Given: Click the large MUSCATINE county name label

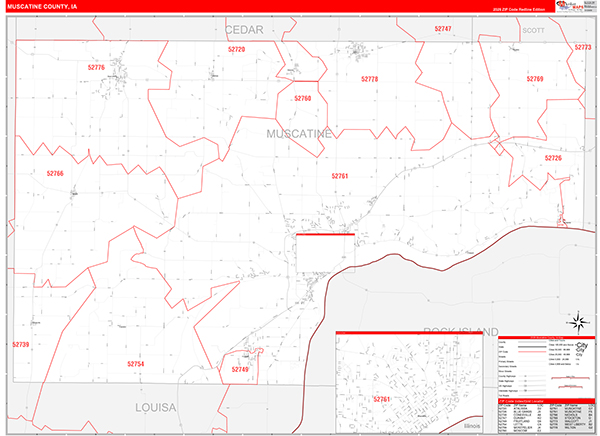Looking at the screenshot, I should pyautogui.click(x=299, y=134).
